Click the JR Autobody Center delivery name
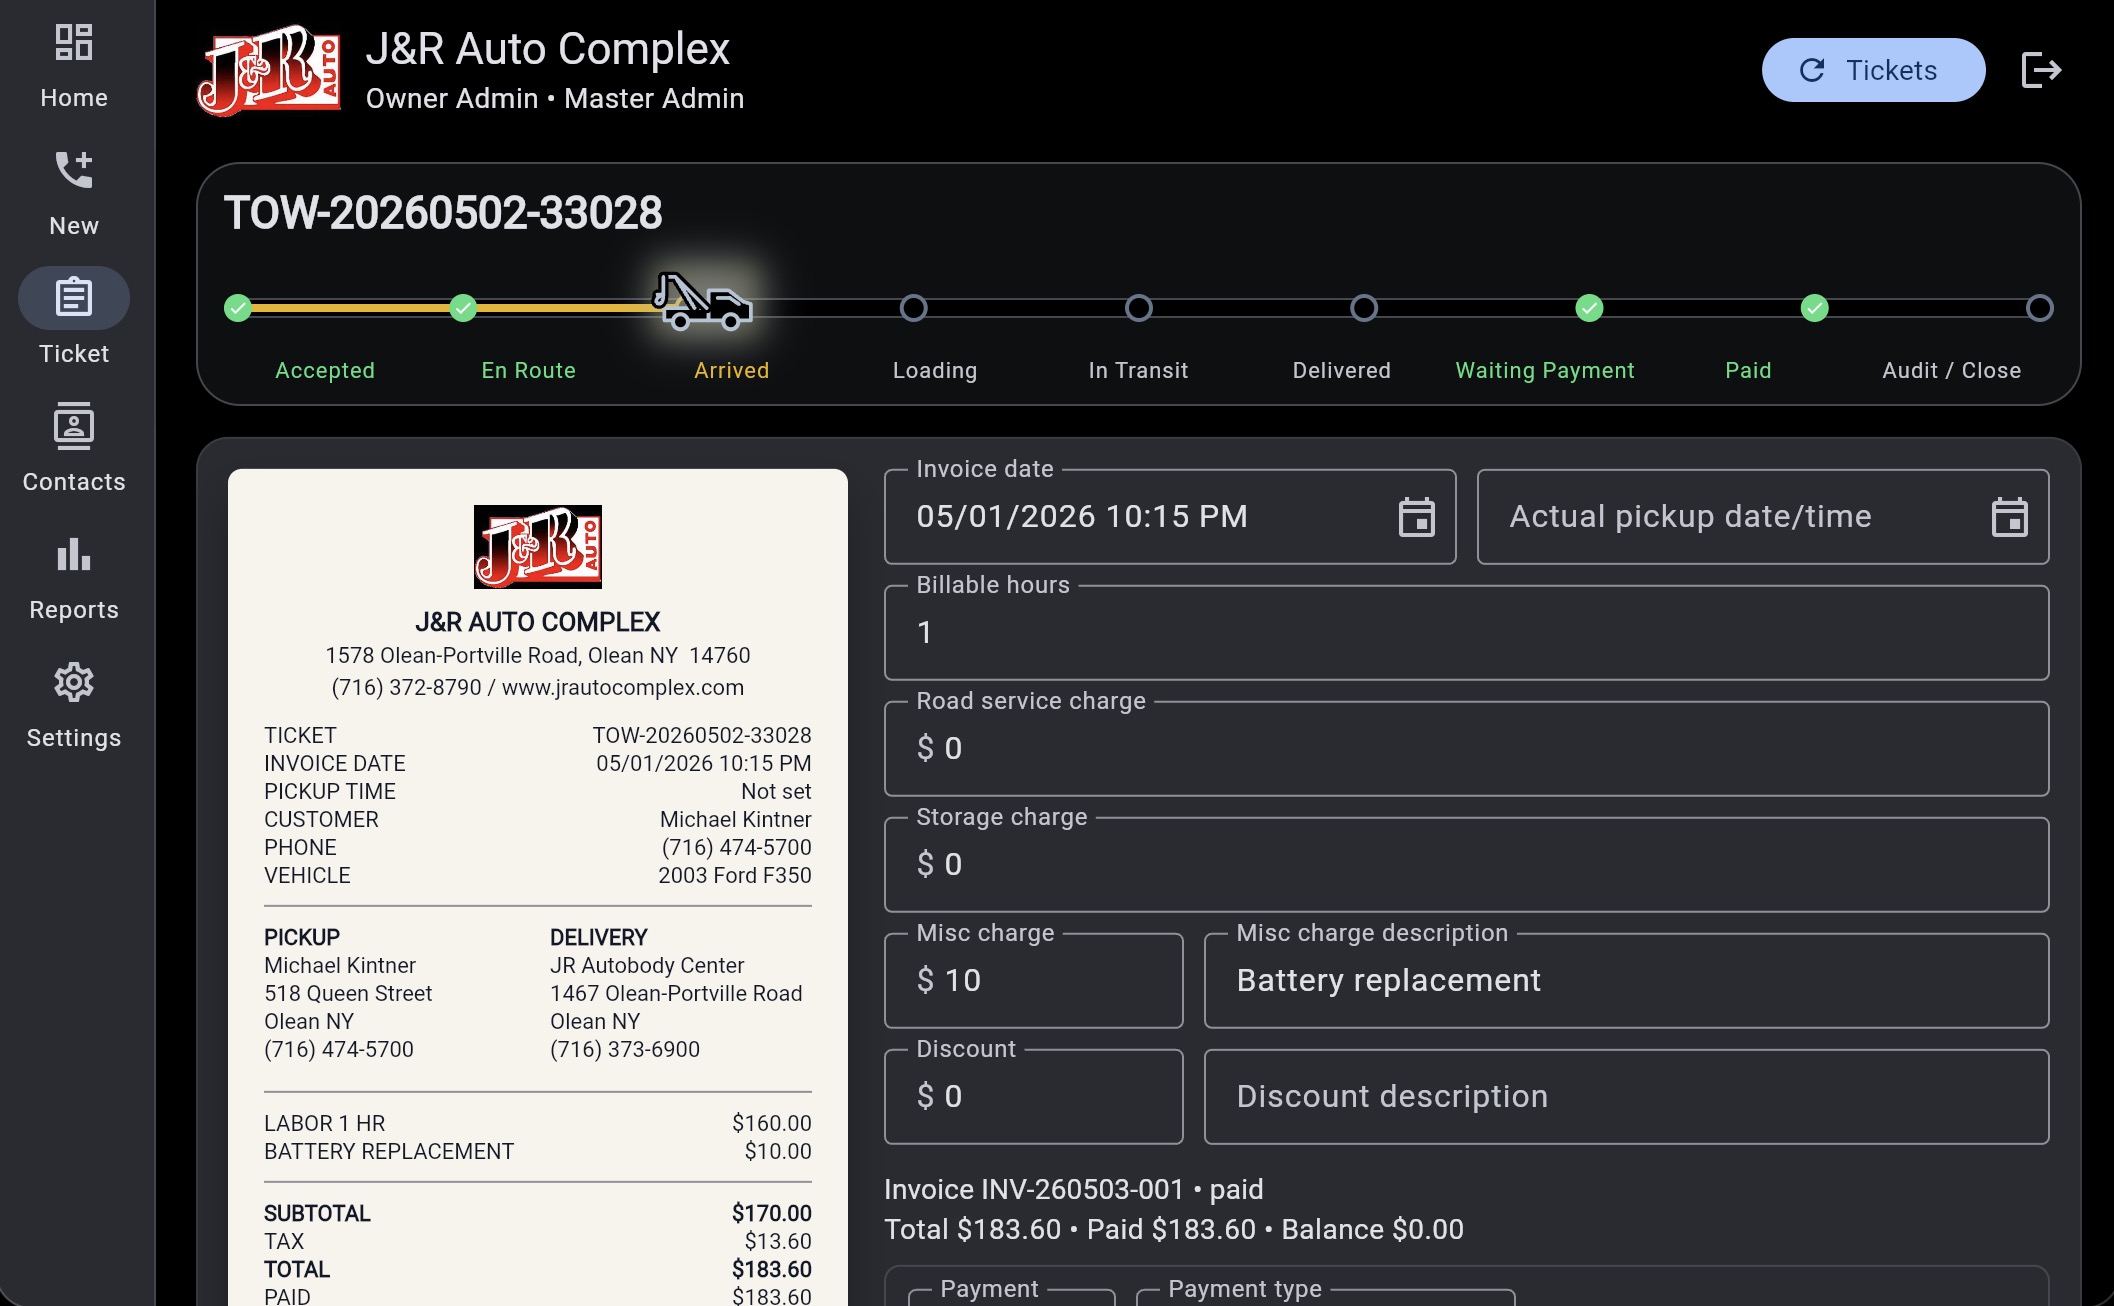 (647, 965)
